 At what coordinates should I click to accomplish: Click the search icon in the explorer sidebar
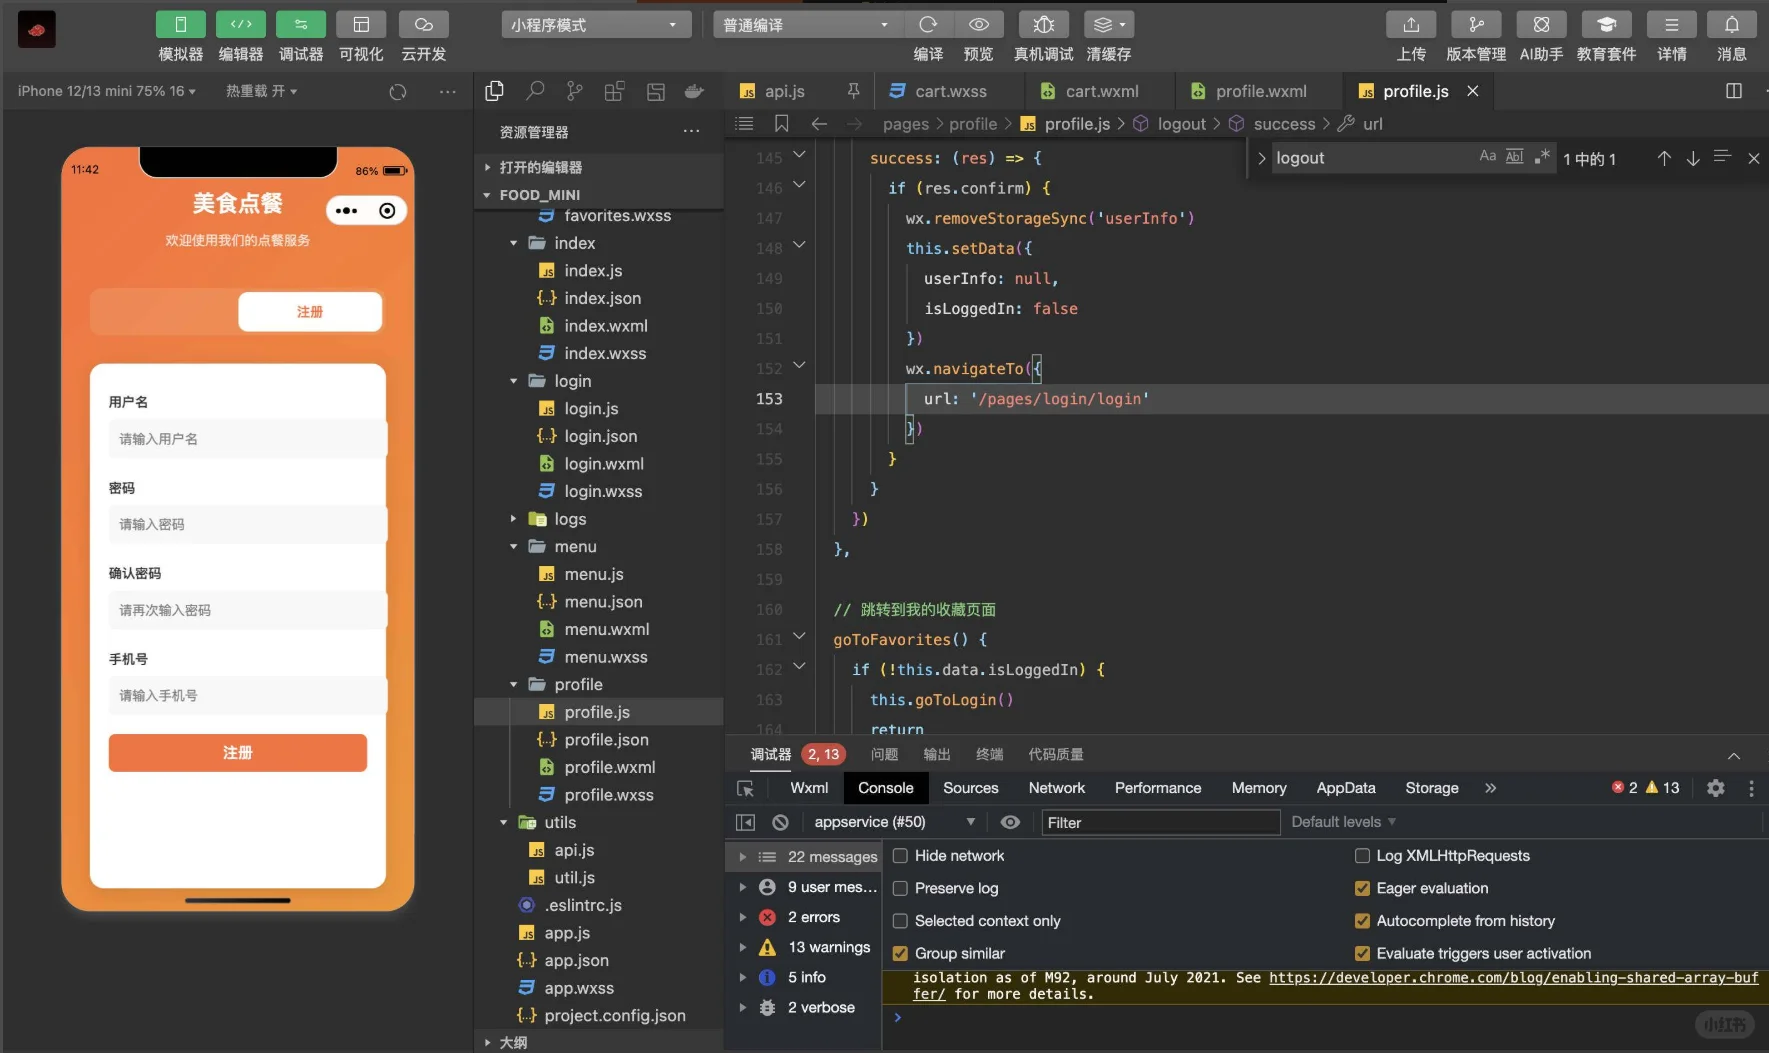point(535,91)
